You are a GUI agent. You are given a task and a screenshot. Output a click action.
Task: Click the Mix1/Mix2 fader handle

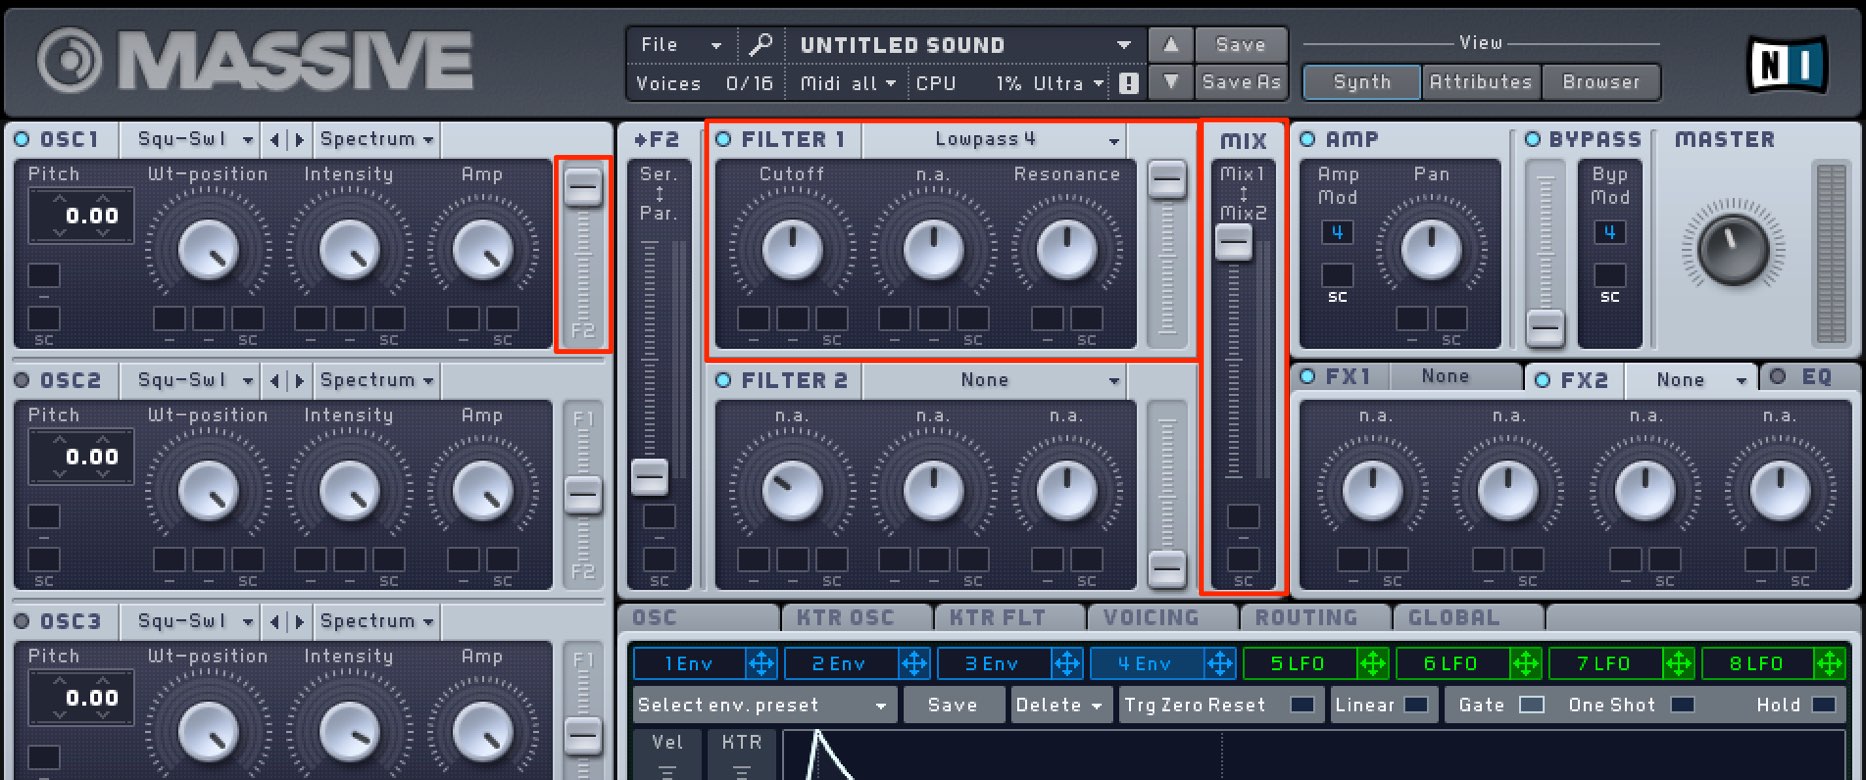[1234, 242]
